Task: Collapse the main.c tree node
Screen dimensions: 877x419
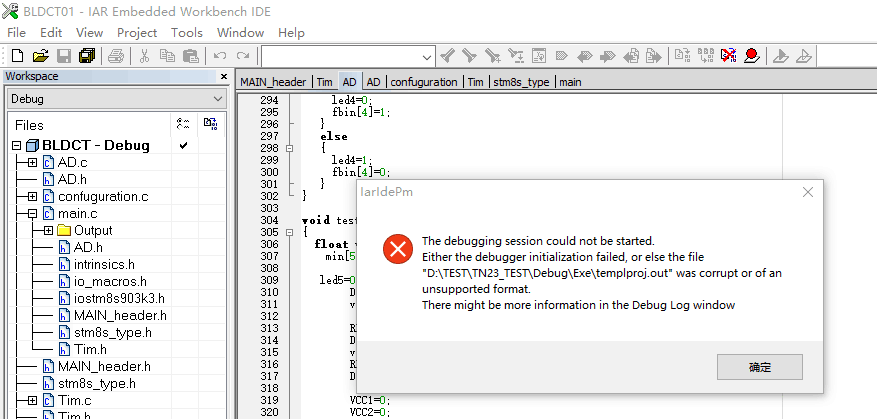Action: coord(32,214)
